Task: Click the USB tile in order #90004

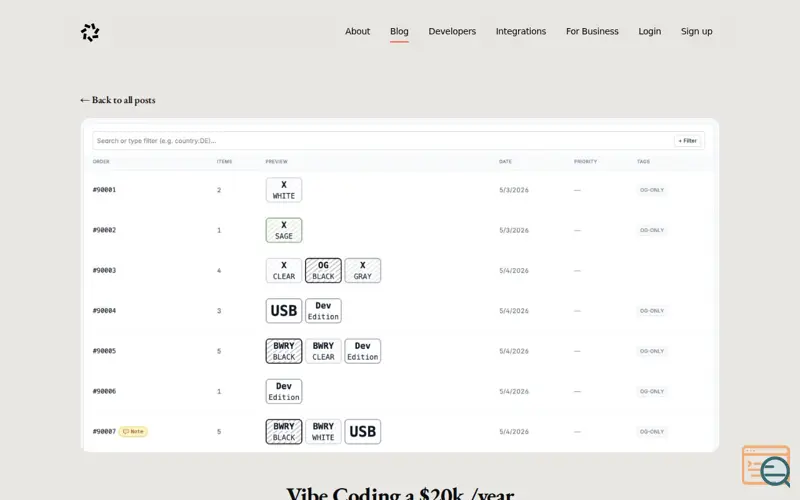Action: pyautogui.click(x=284, y=311)
